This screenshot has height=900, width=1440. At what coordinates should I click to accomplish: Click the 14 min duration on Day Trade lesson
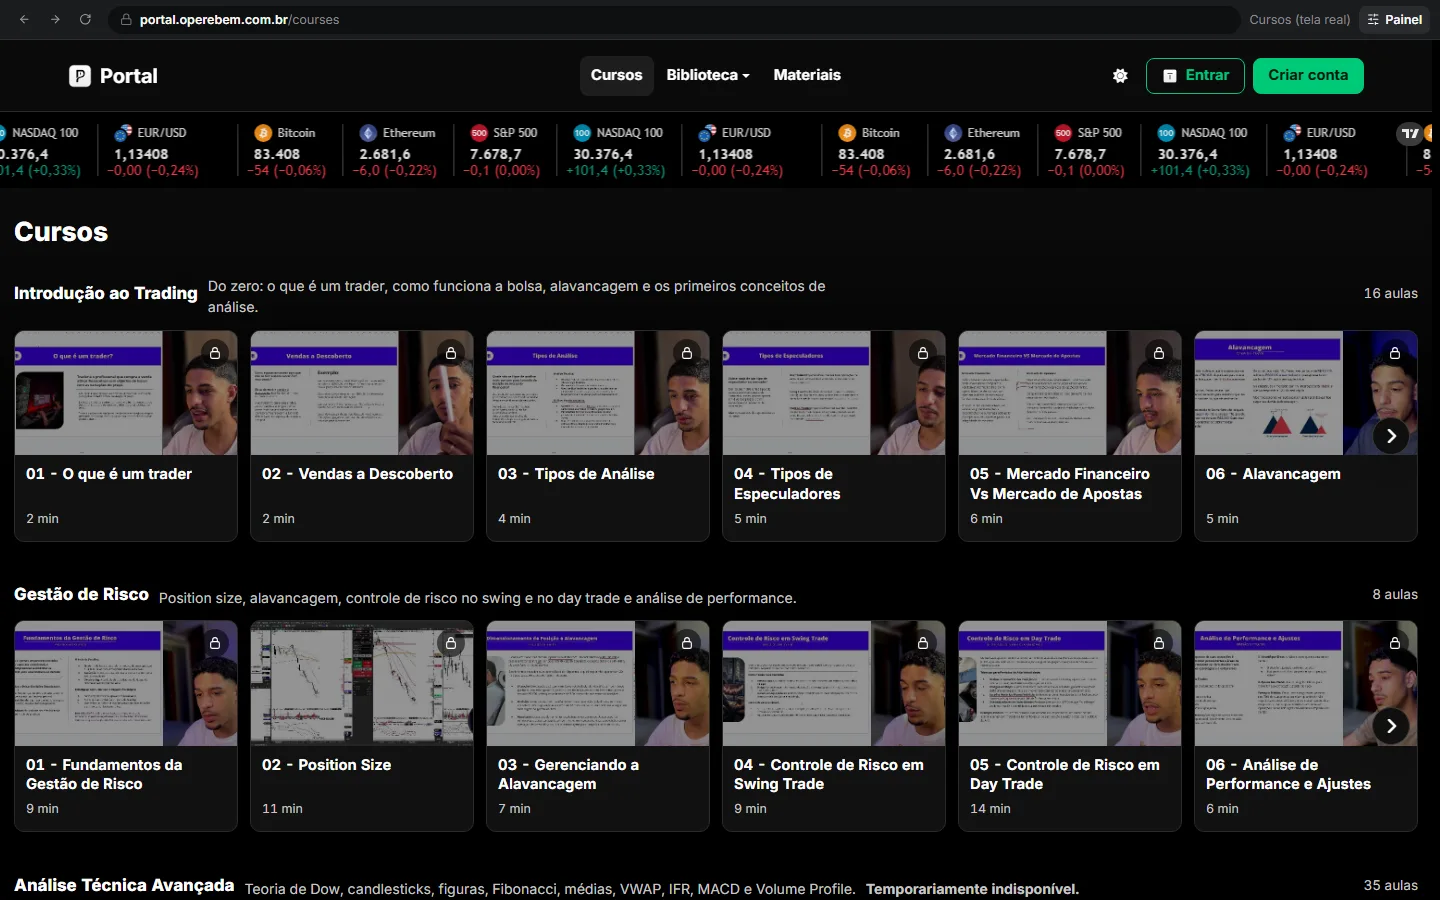pos(990,808)
